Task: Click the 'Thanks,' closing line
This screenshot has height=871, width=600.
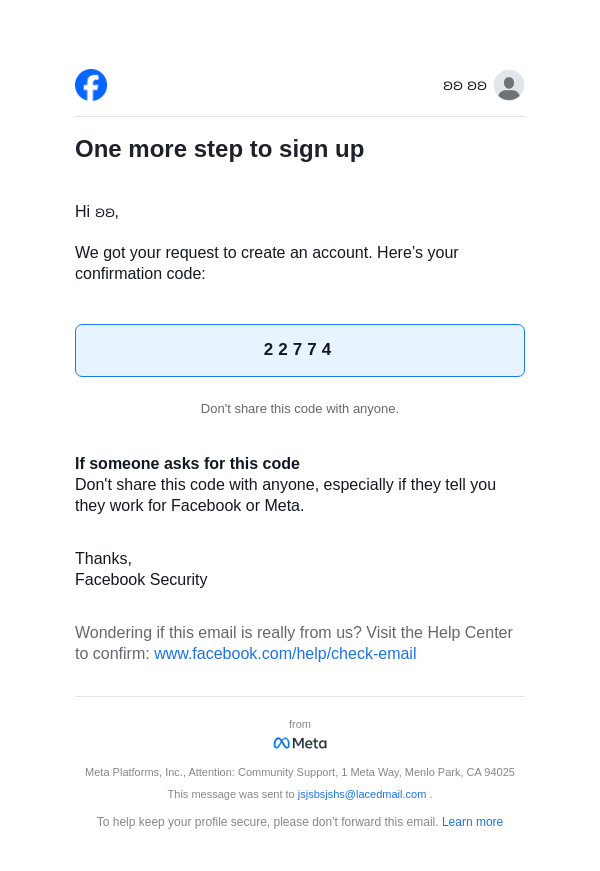Action: coord(103,559)
